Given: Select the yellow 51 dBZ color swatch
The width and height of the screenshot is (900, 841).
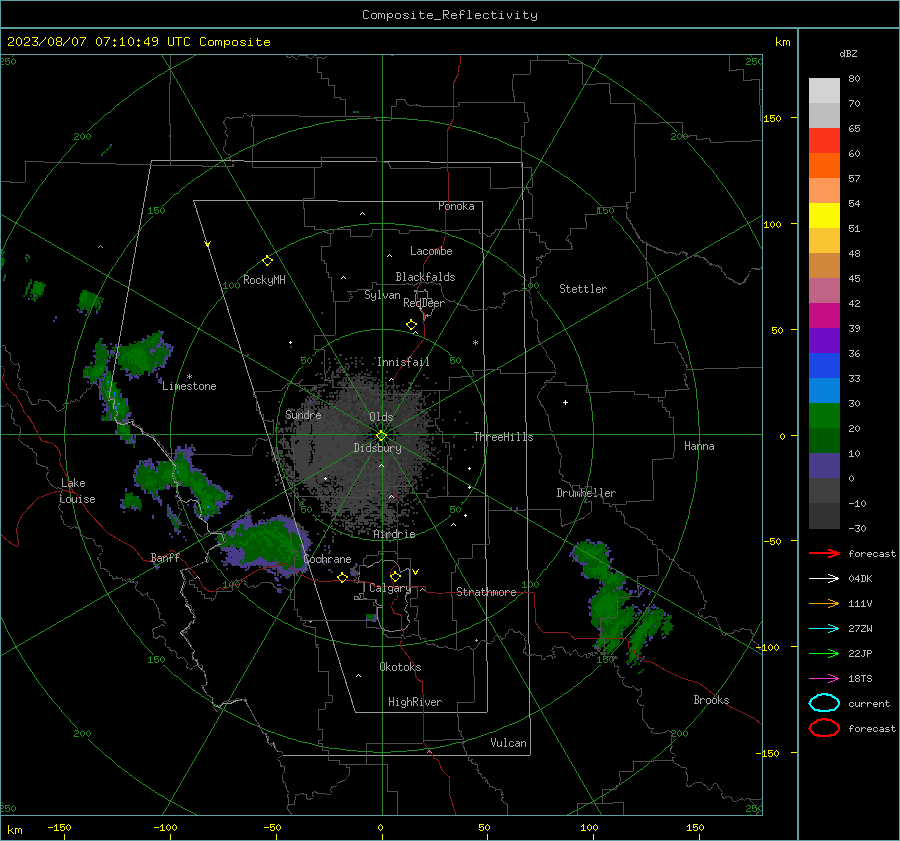Looking at the screenshot, I should click(x=824, y=215).
